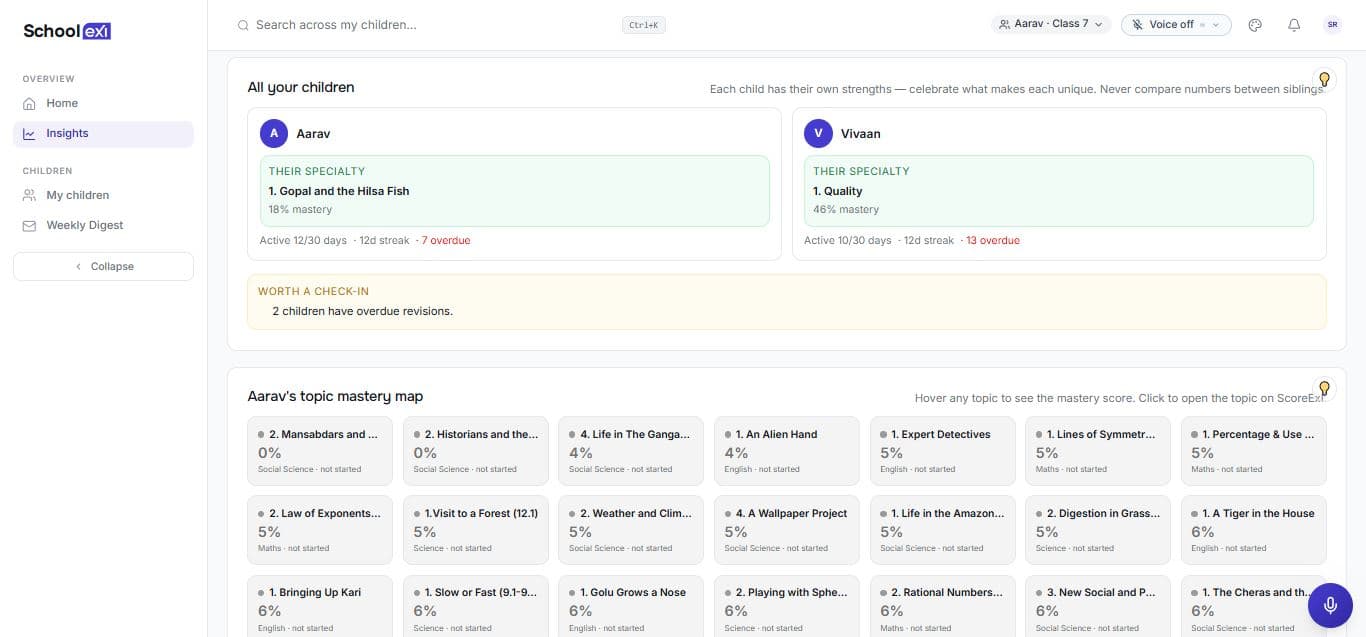This screenshot has height=637, width=1366.
Task: Open topic 1. Bringing Up Kari
Action: click(320, 606)
